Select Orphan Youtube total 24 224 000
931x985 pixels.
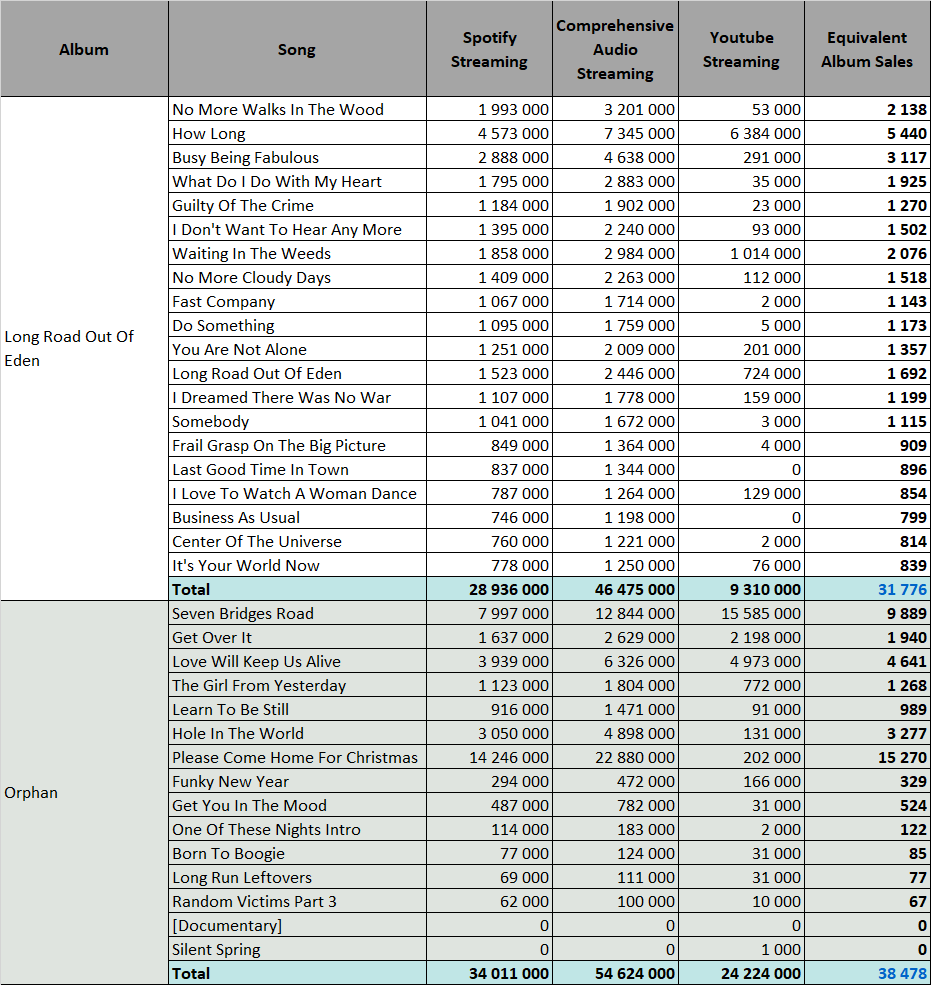741,973
